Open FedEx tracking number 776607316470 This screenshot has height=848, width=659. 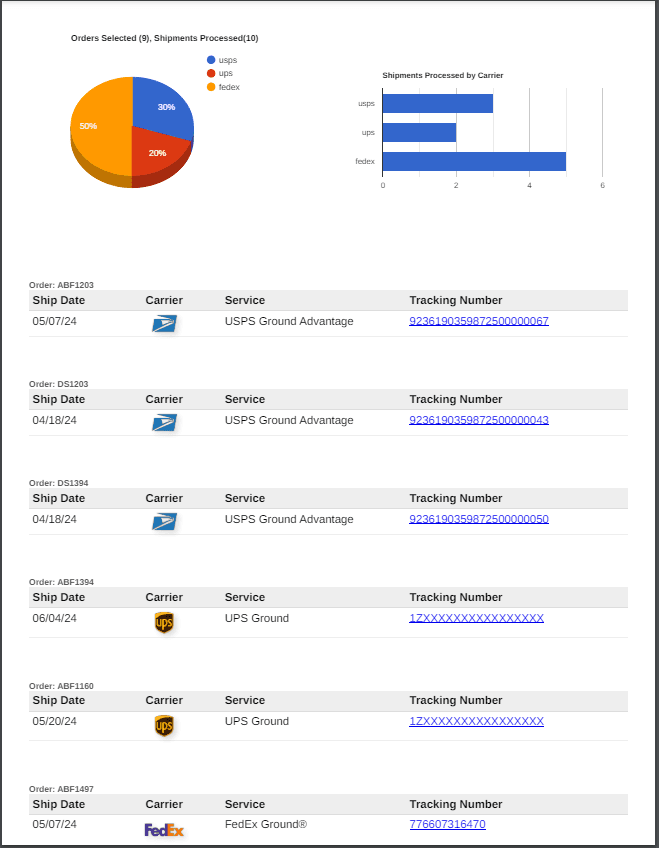[447, 824]
